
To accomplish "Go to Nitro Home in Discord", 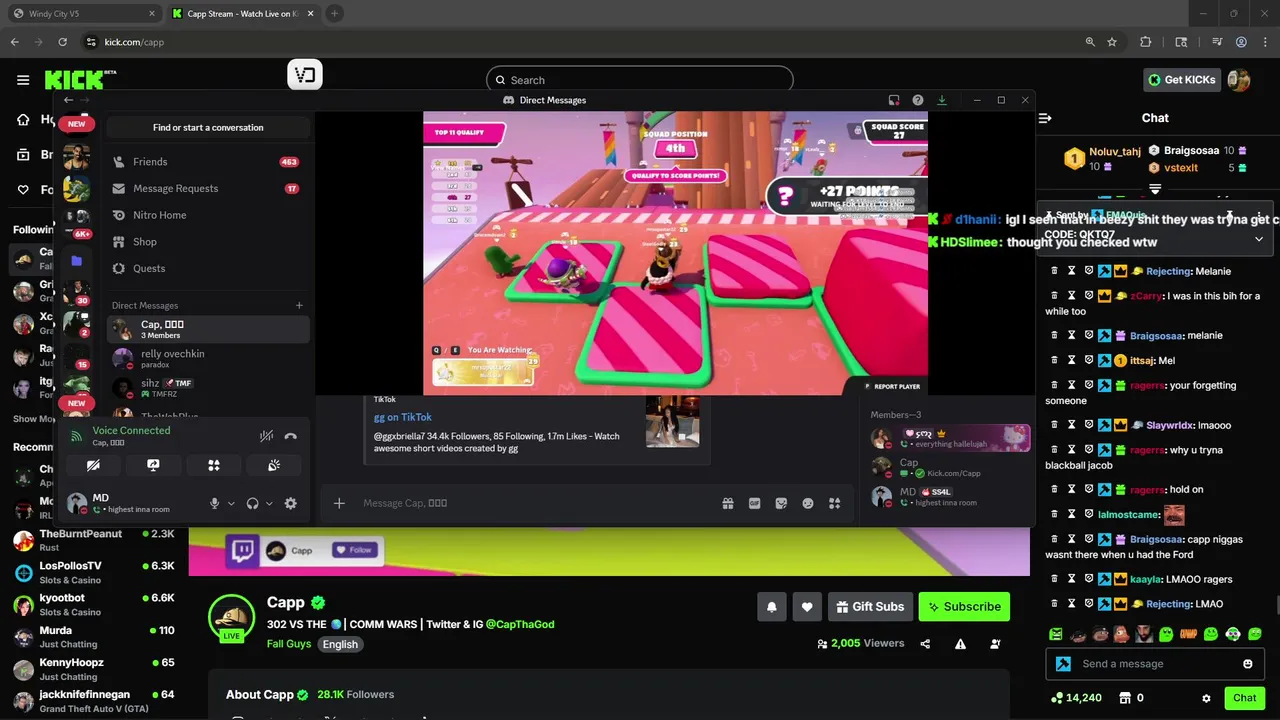I will (x=207, y=215).
